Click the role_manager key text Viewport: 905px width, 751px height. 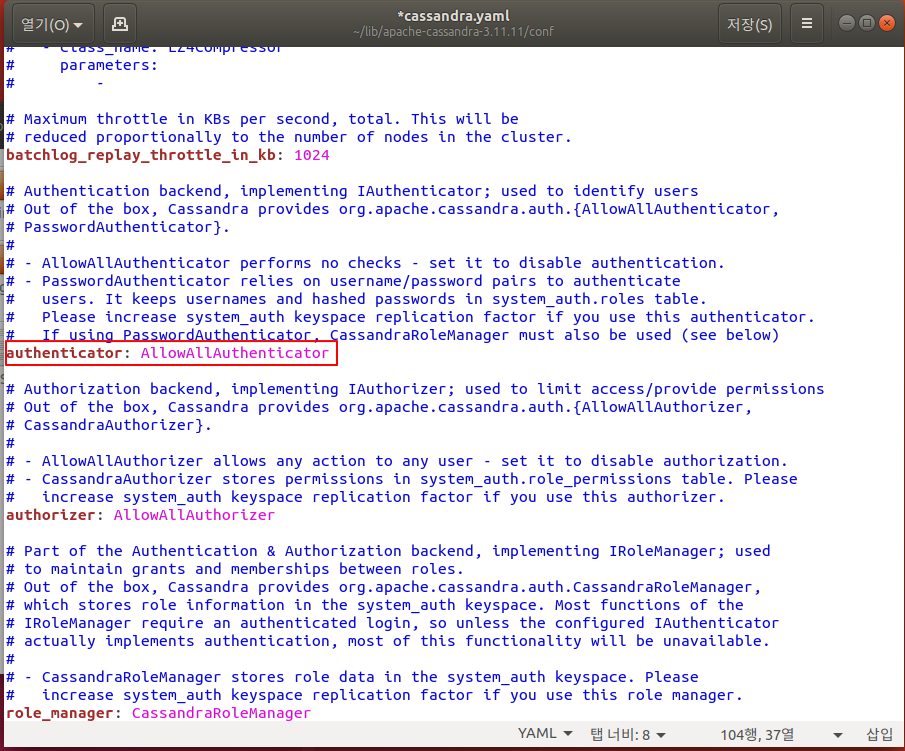[x=59, y=713]
